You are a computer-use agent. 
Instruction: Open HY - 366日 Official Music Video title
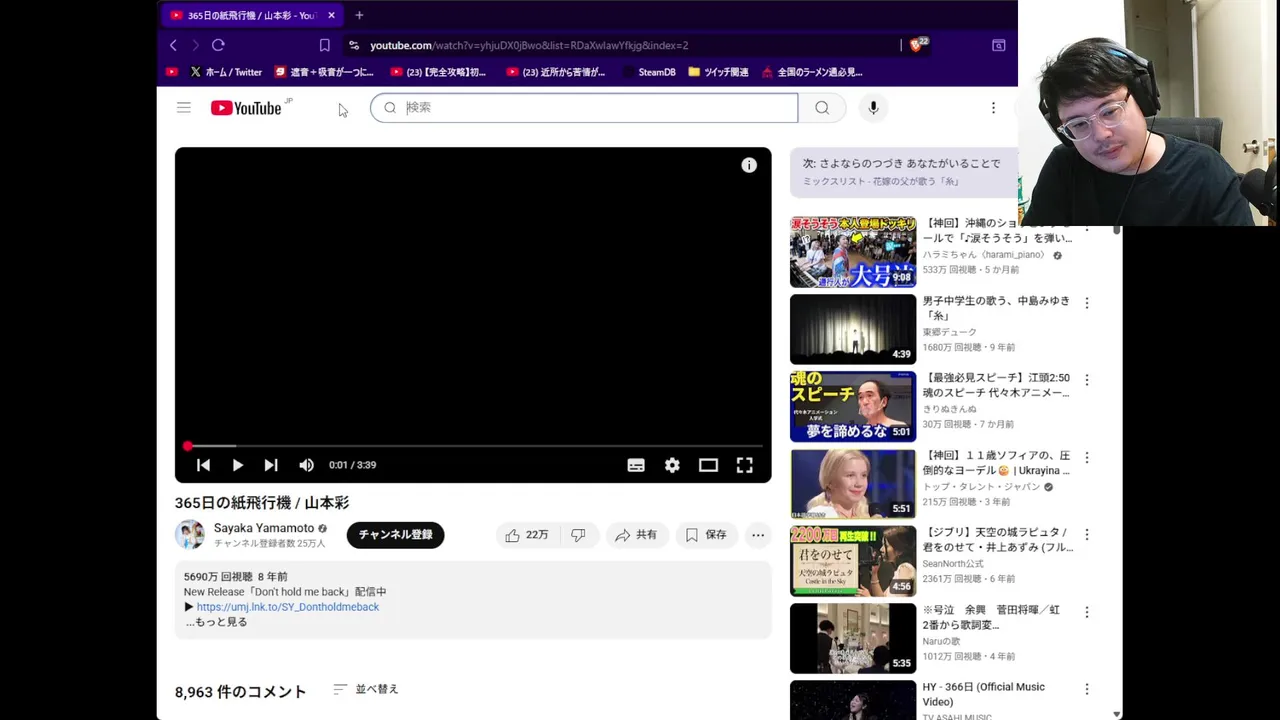(x=984, y=694)
